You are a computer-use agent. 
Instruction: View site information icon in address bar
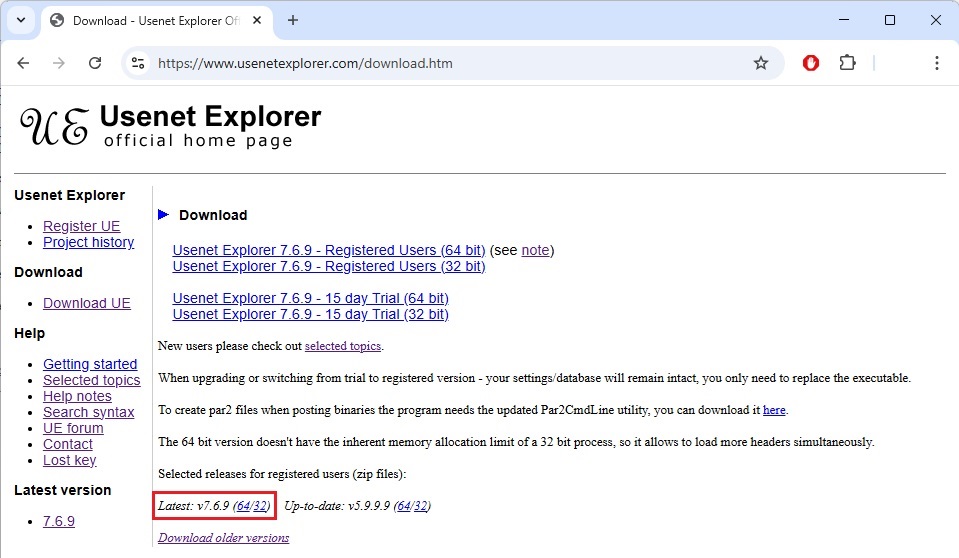click(139, 63)
